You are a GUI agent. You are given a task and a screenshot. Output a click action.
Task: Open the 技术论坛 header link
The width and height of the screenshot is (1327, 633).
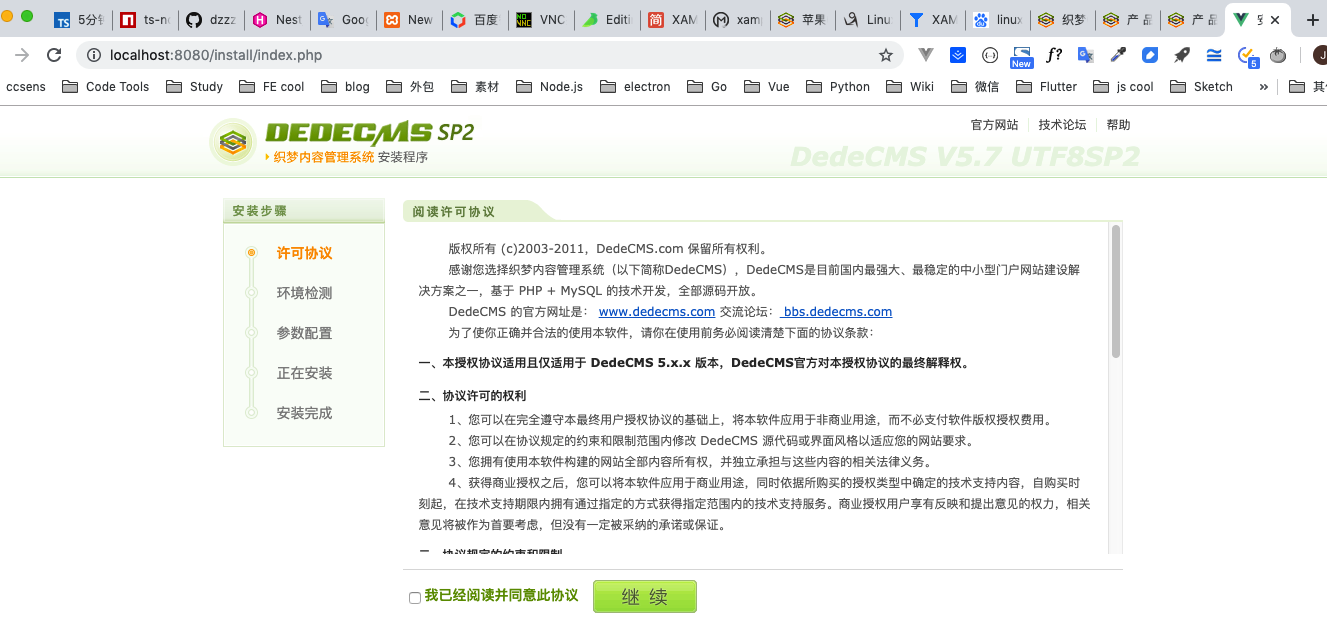click(x=1062, y=125)
